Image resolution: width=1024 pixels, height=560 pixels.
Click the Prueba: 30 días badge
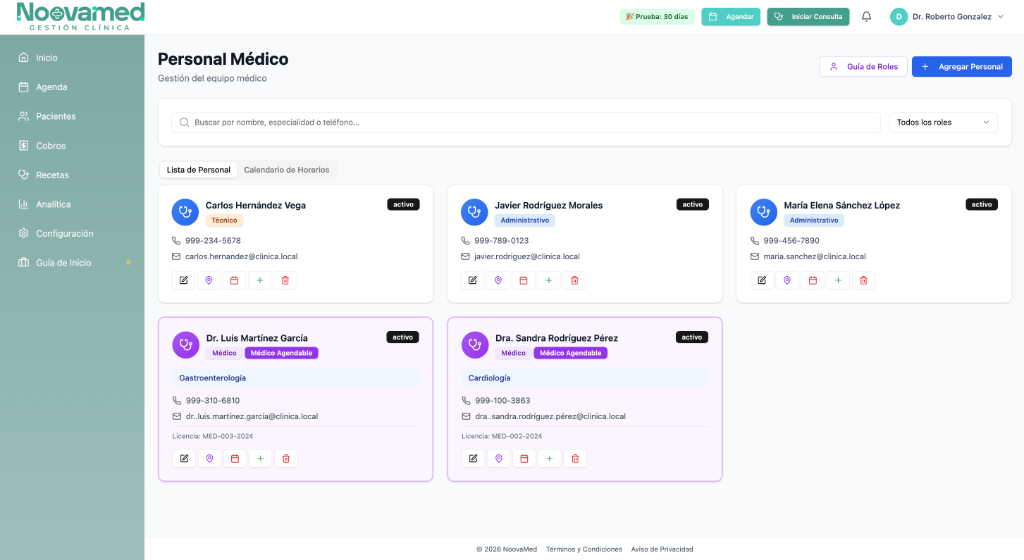(657, 17)
